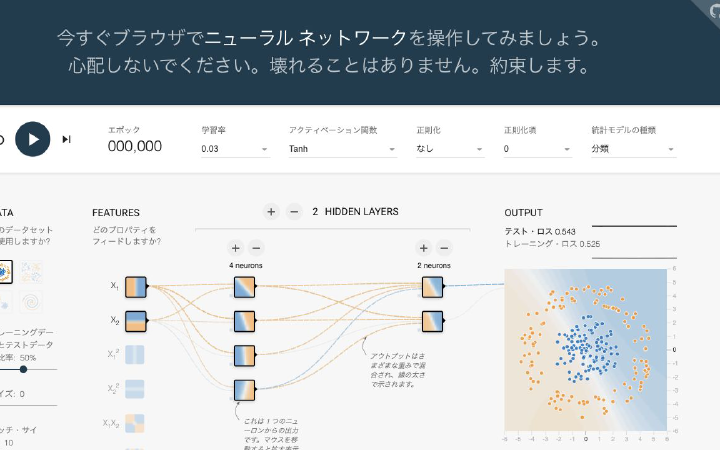Click the second neuron in the first hidden layer

coord(244,321)
